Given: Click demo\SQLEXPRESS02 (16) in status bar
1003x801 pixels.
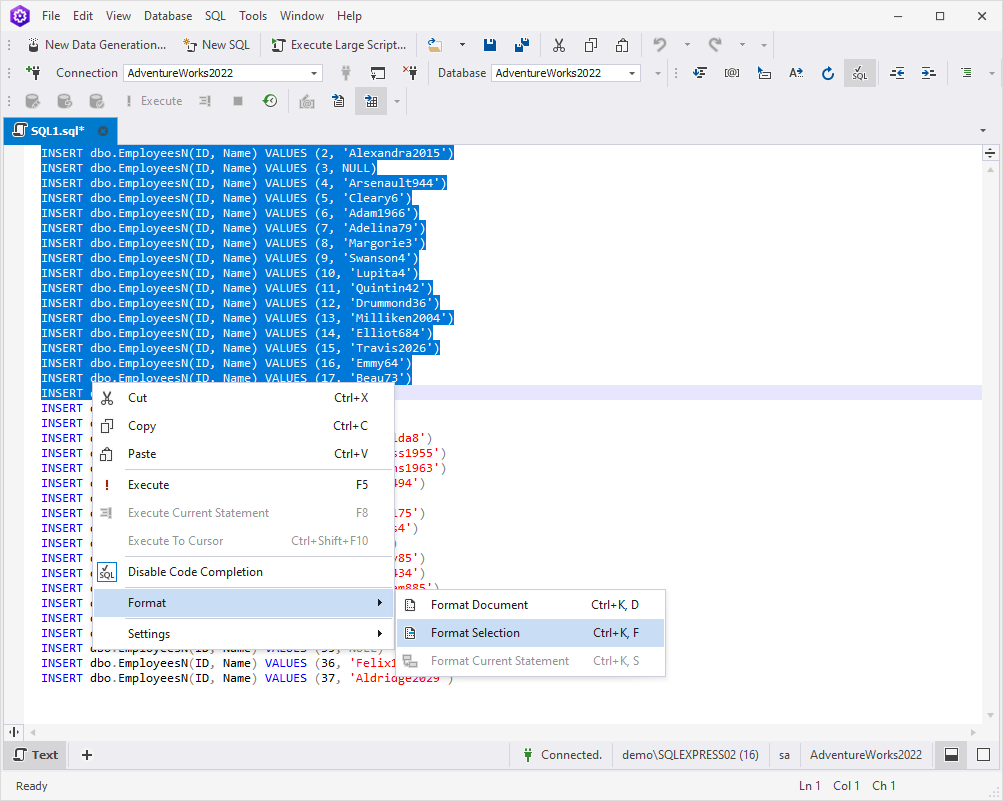Looking at the screenshot, I should (690, 755).
